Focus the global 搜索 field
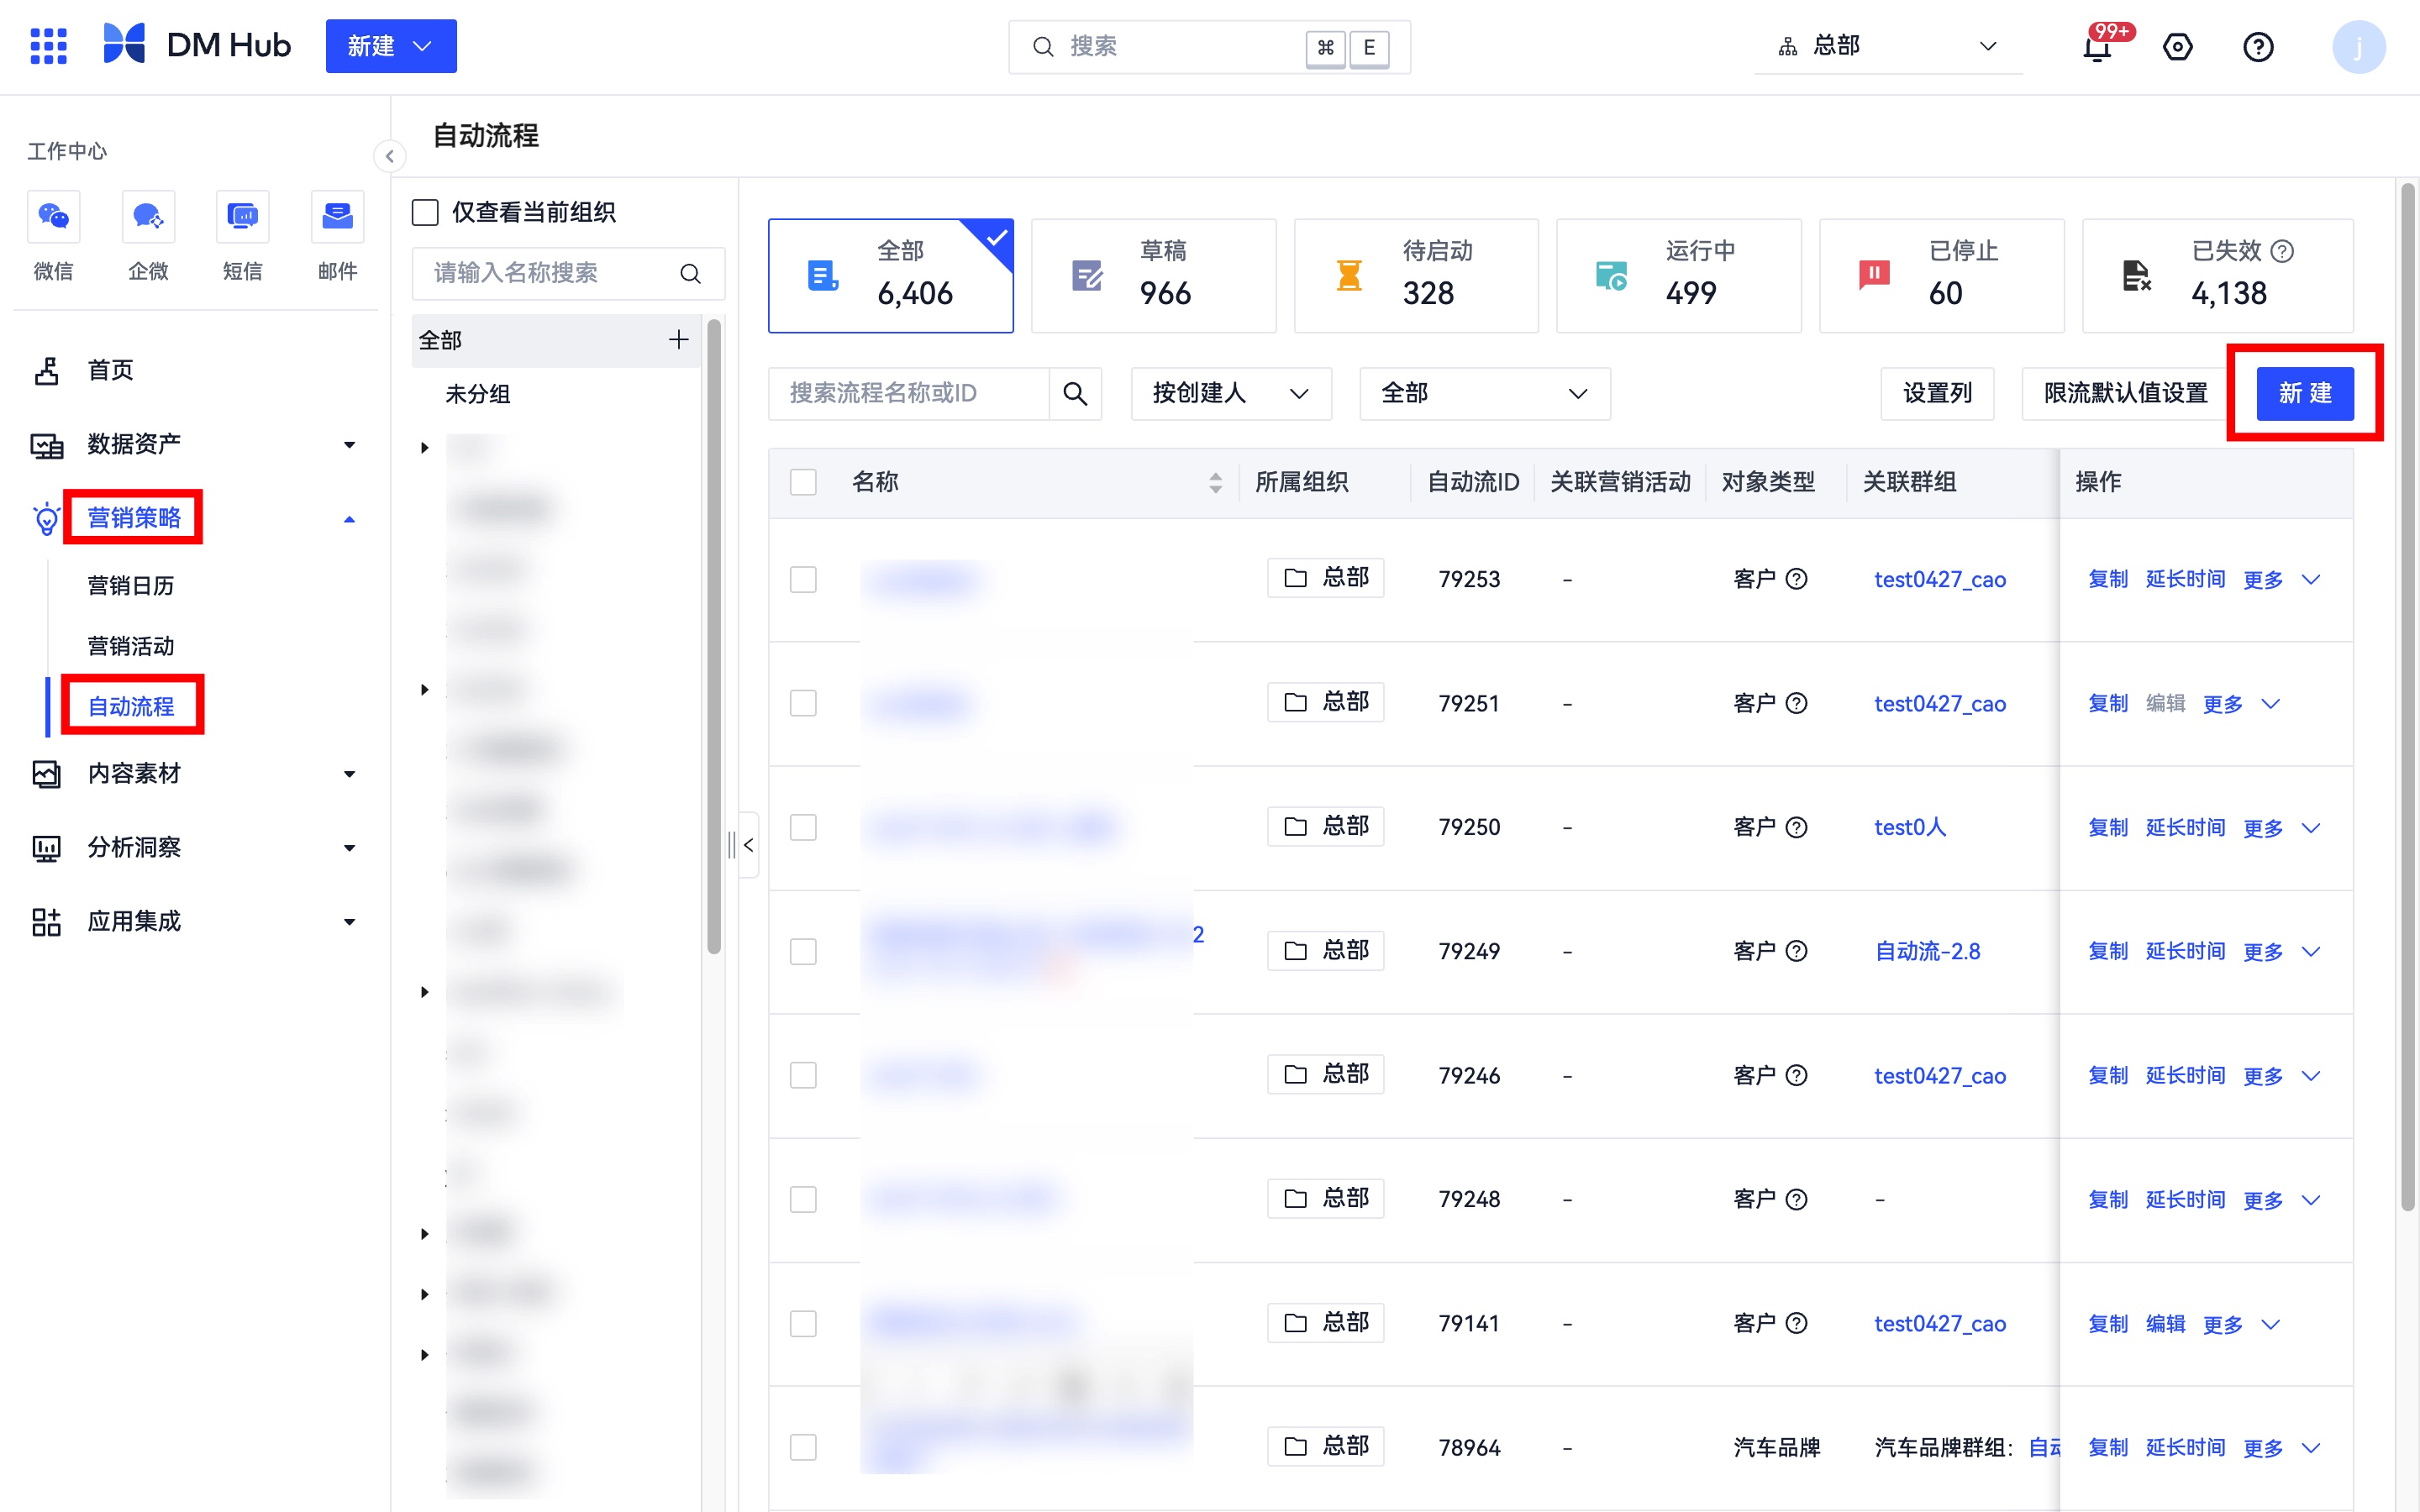Screen dimensions: 2420x1512 pyautogui.click(x=1209, y=46)
